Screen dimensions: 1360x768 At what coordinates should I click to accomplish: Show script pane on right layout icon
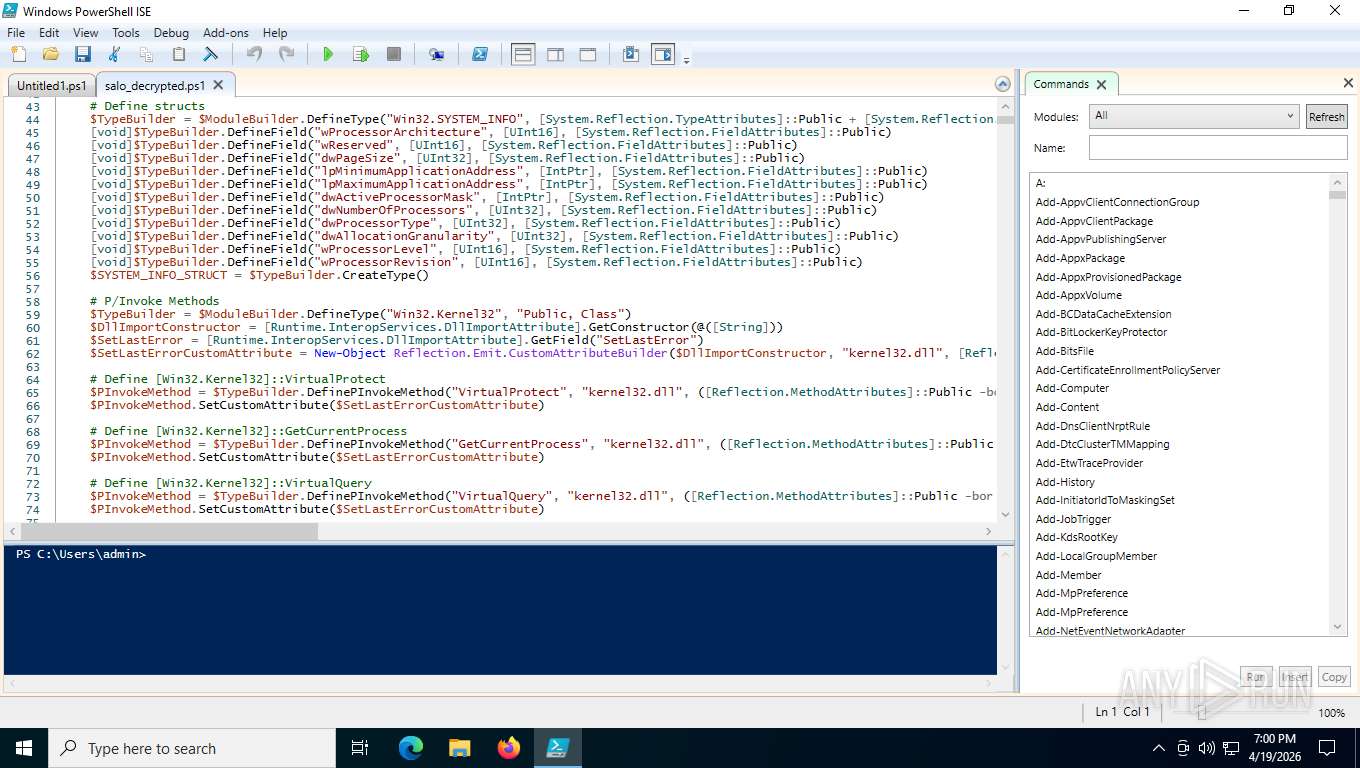(556, 54)
